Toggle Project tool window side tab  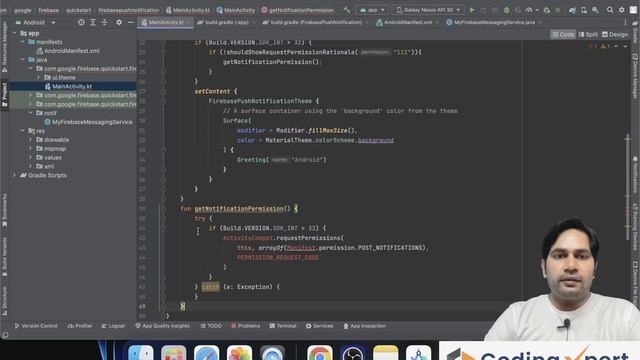click(x=4, y=95)
